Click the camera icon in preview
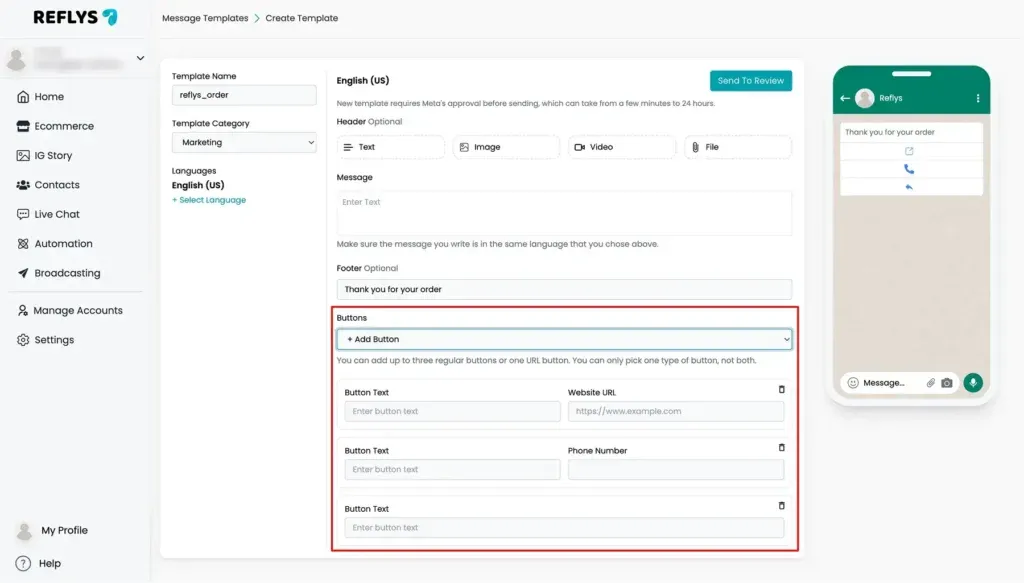This screenshot has width=1024, height=583. tap(946, 383)
